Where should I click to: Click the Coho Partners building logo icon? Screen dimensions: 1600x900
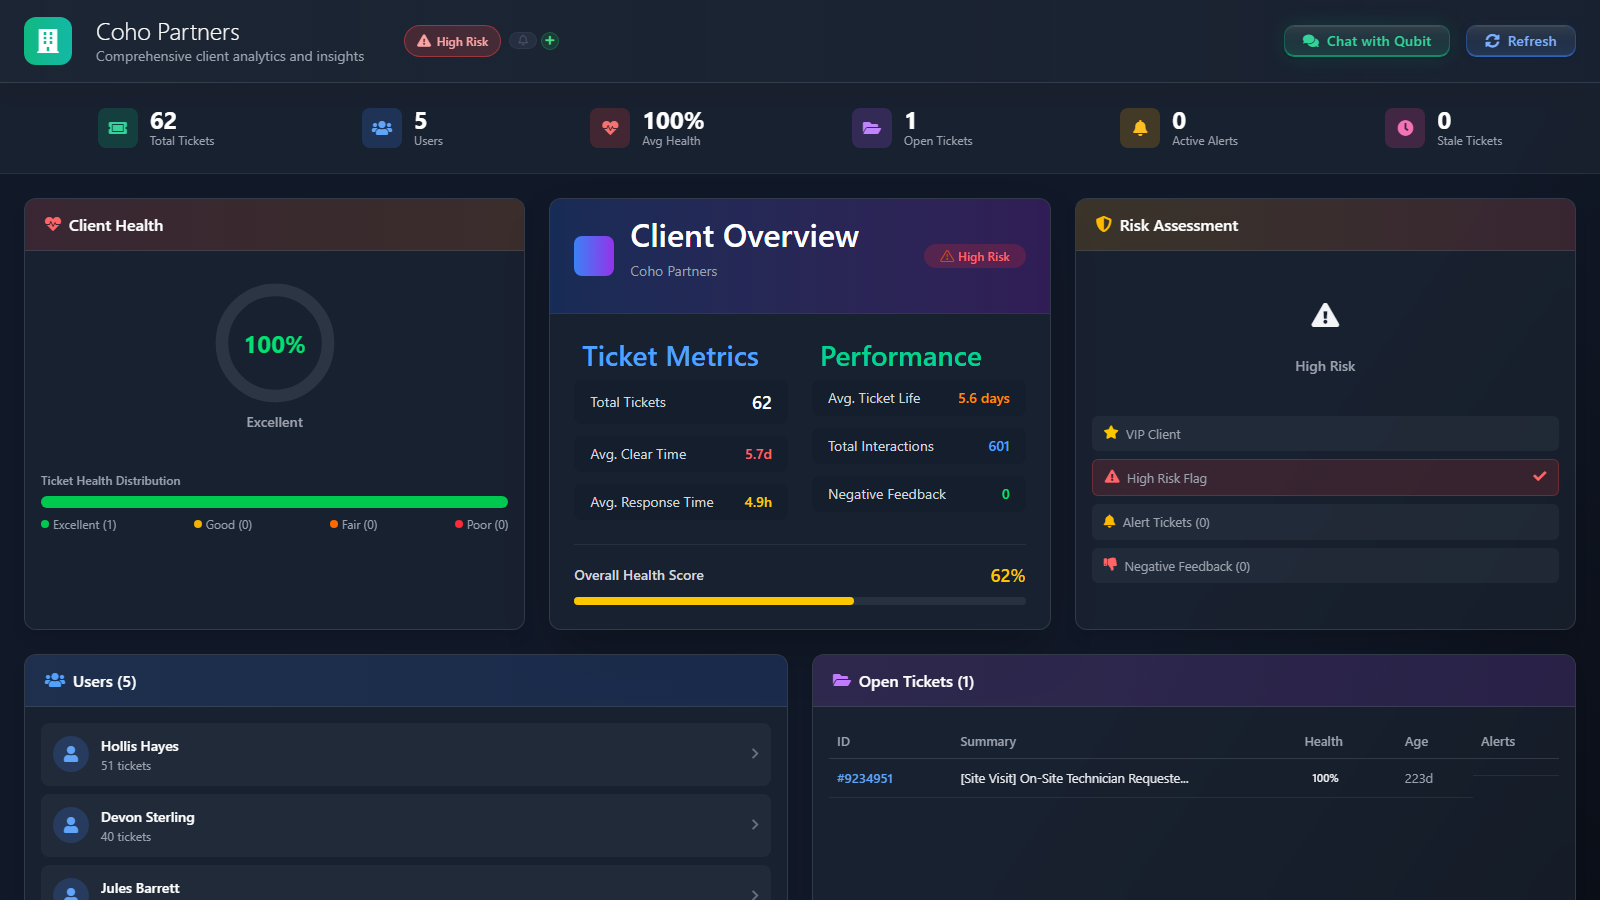(x=48, y=41)
